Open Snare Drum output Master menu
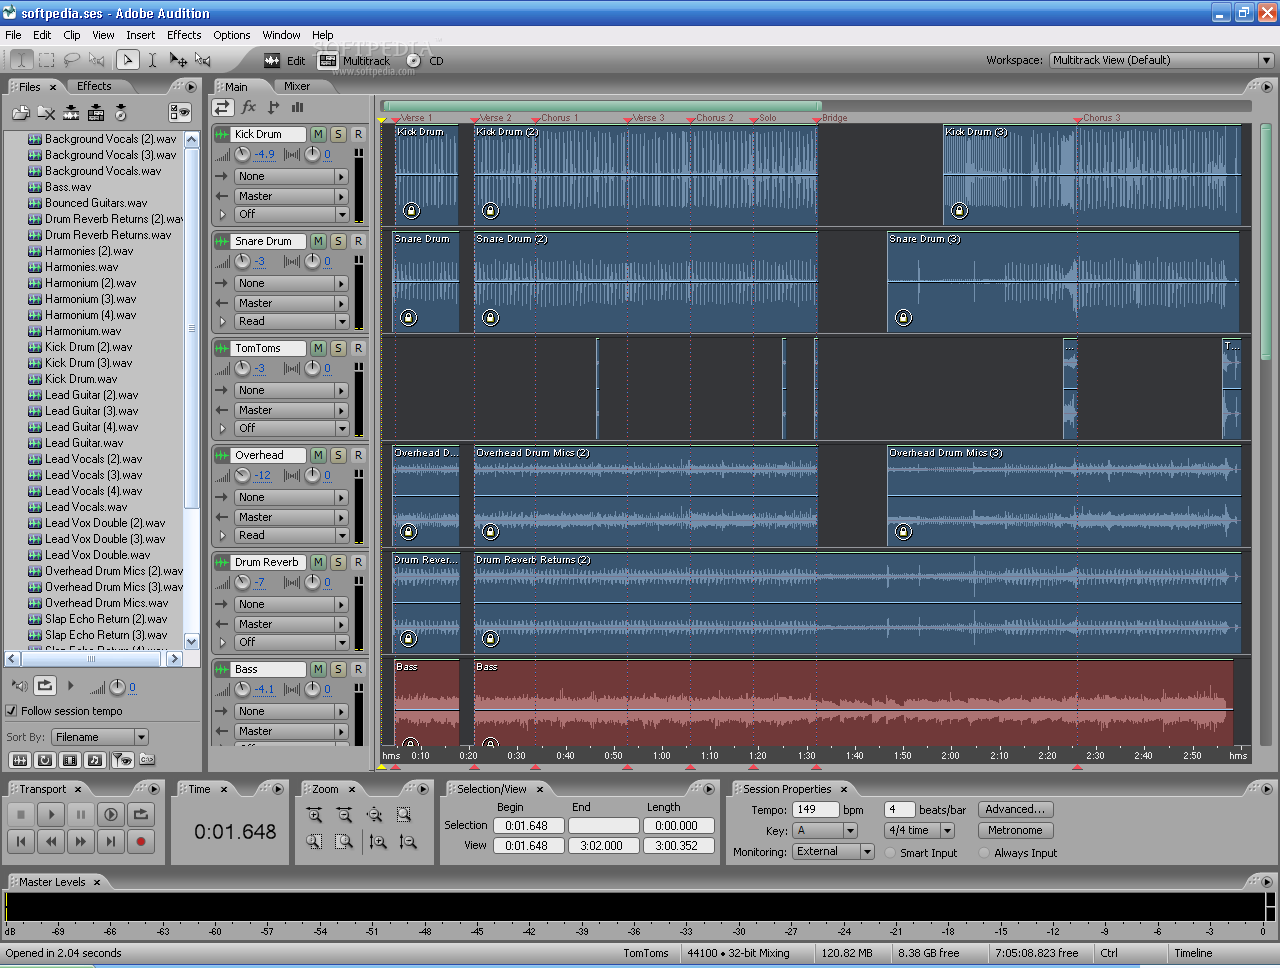Image resolution: width=1280 pixels, height=968 pixels. coord(291,303)
